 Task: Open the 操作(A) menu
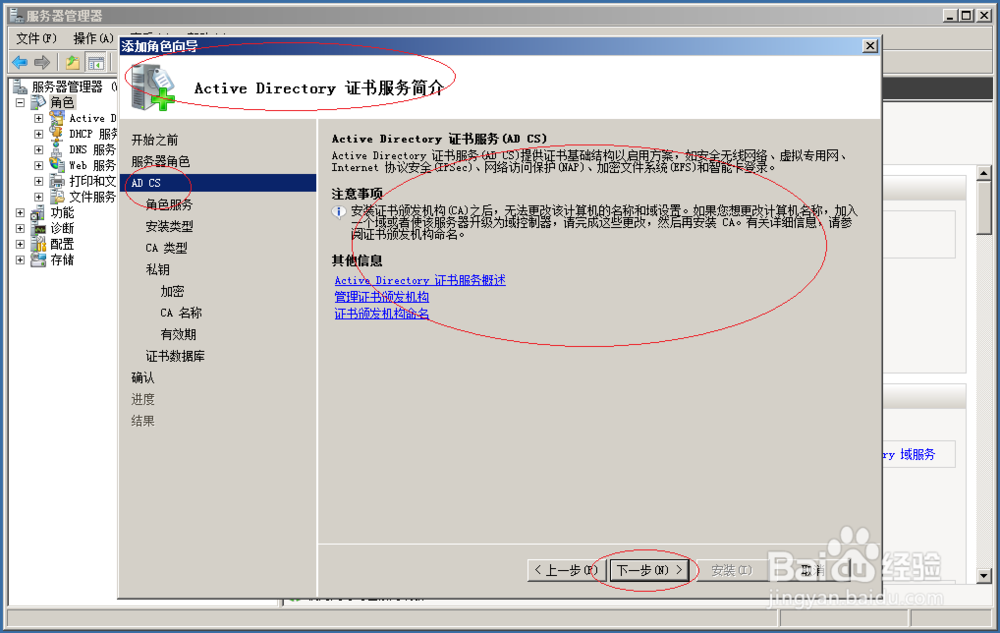93,38
